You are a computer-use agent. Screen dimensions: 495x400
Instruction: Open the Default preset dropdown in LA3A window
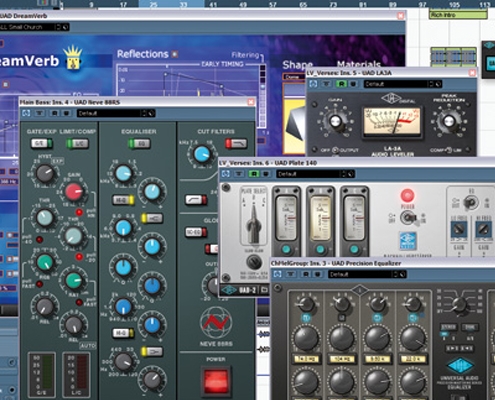tap(396, 84)
